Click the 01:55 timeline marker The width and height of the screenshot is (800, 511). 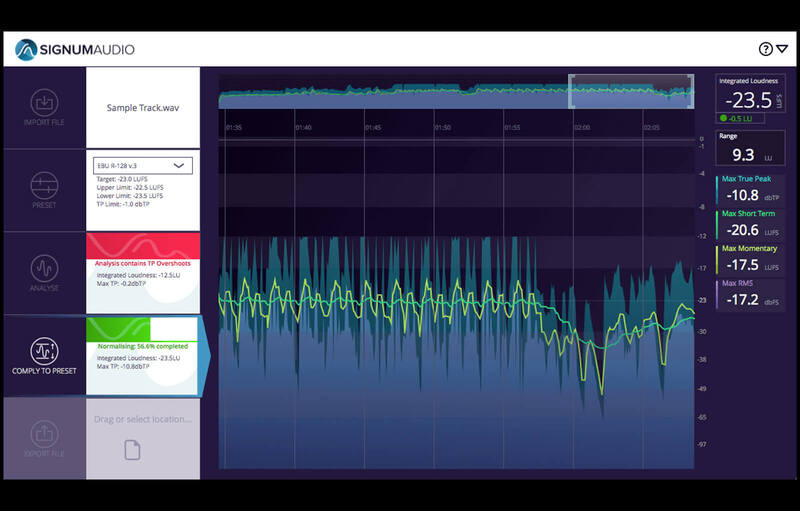(512, 127)
